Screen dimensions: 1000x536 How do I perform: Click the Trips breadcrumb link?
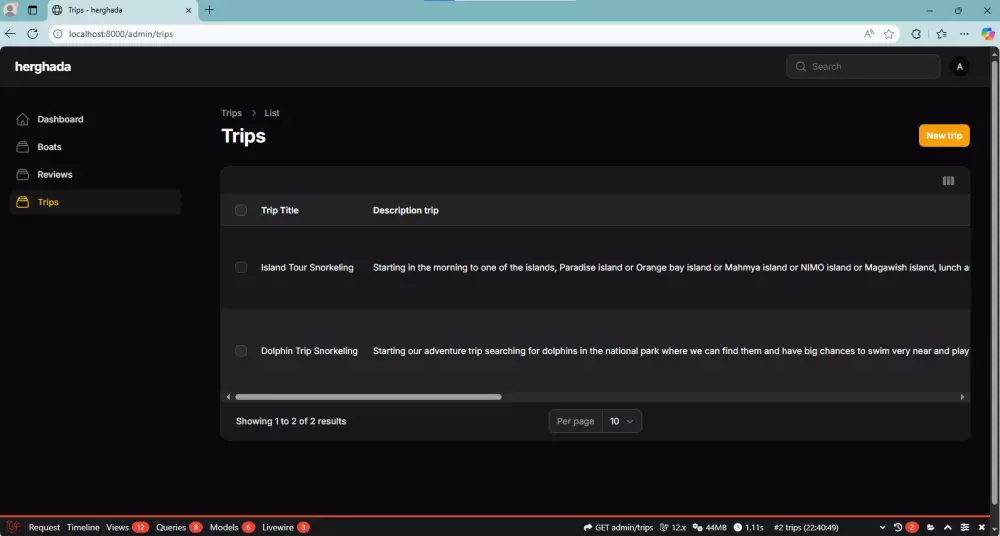(232, 113)
